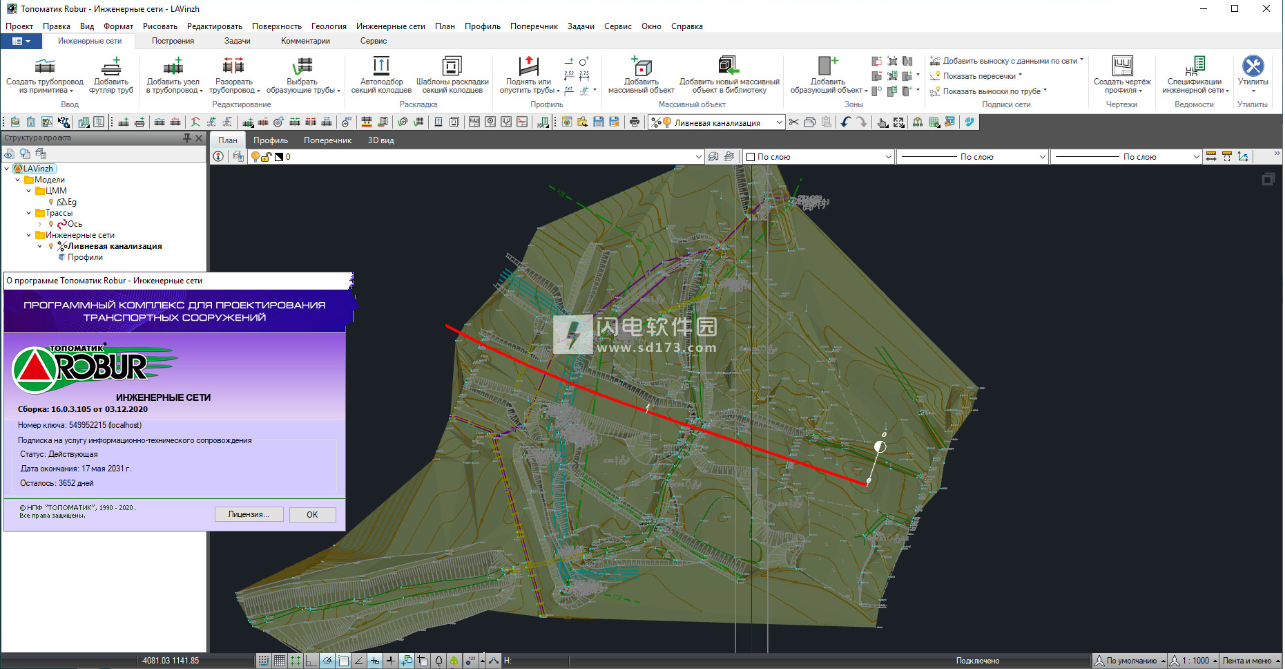Click OK in the about dialog
Image resolution: width=1285 pixels, height=669 pixels.
(x=312, y=514)
